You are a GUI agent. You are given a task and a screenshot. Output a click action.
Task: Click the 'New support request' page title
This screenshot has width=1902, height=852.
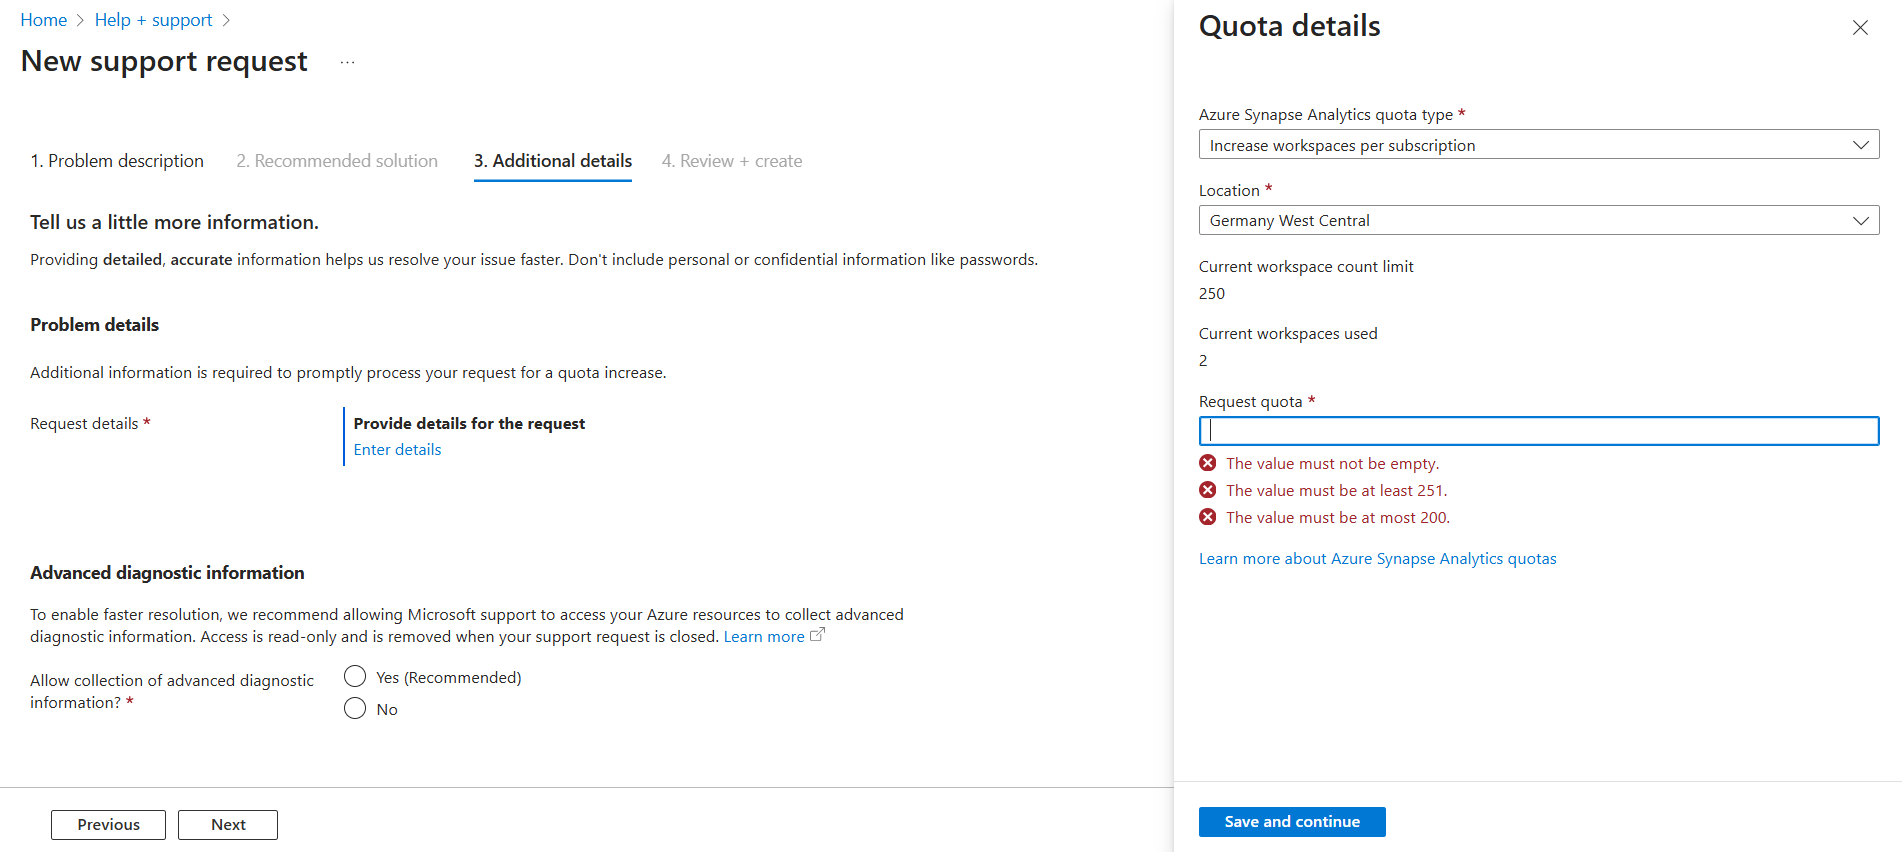(164, 62)
